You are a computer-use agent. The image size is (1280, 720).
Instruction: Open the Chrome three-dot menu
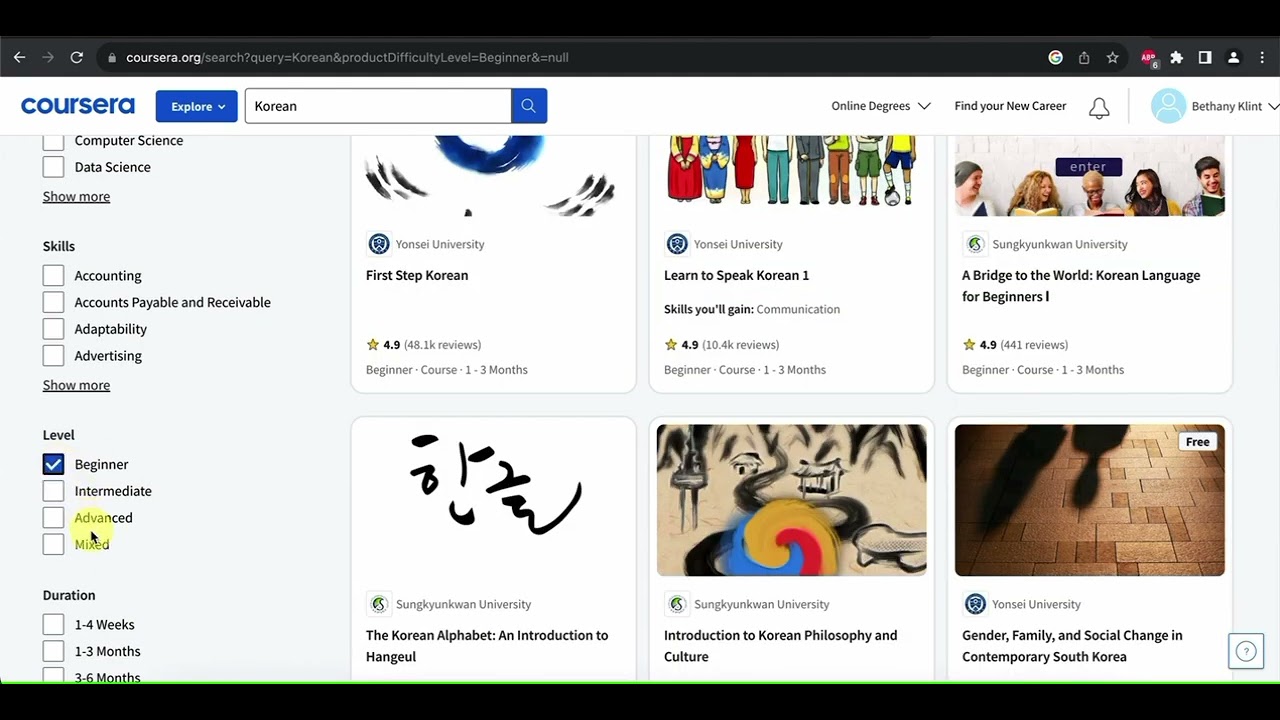click(1262, 57)
